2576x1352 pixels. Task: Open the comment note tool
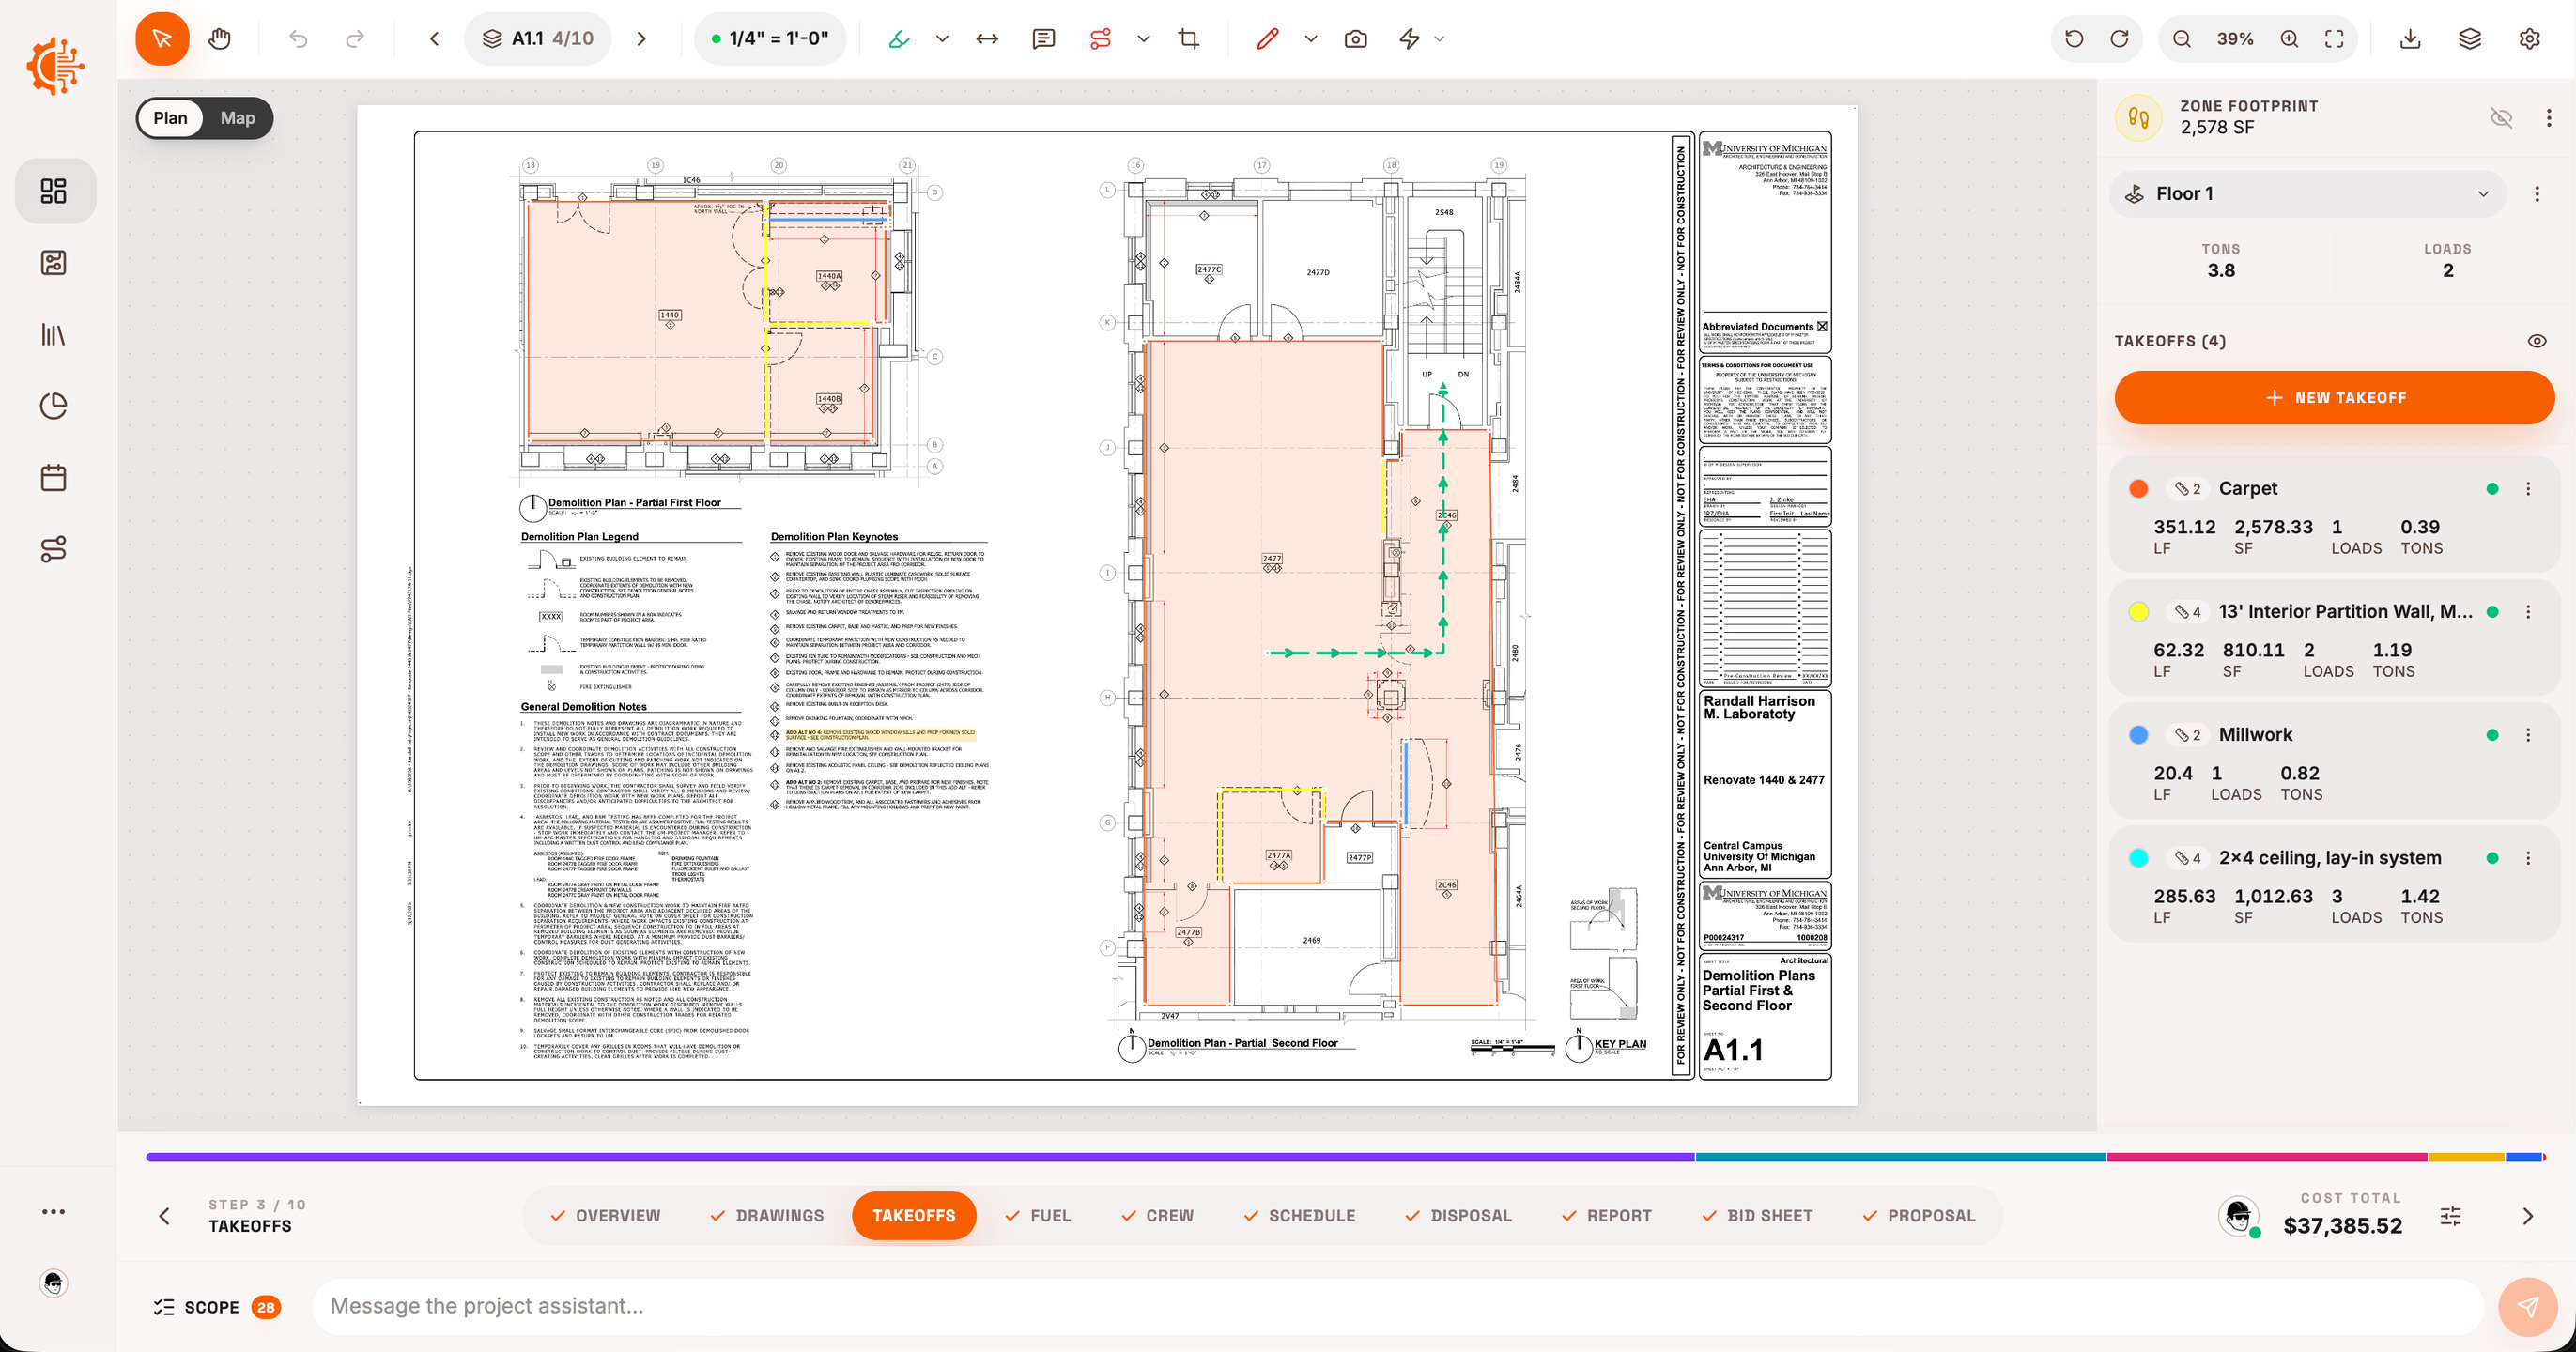pyautogui.click(x=1043, y=39)
